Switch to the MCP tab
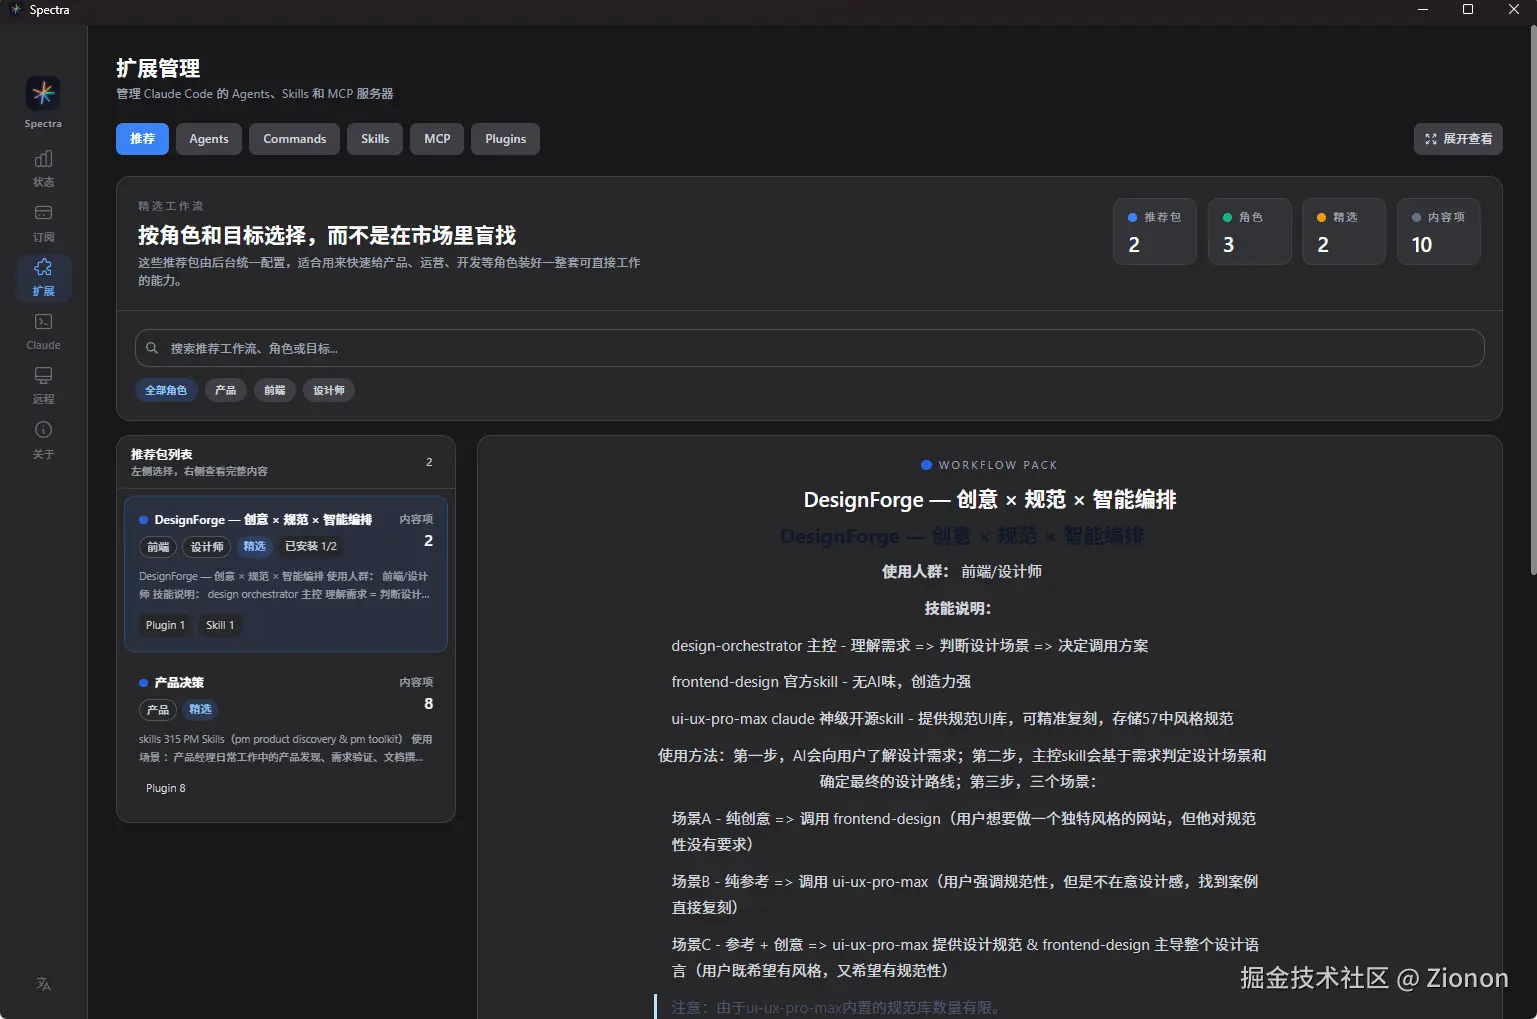Viewport: 1537px width, 1019px height. coord(437,139)
